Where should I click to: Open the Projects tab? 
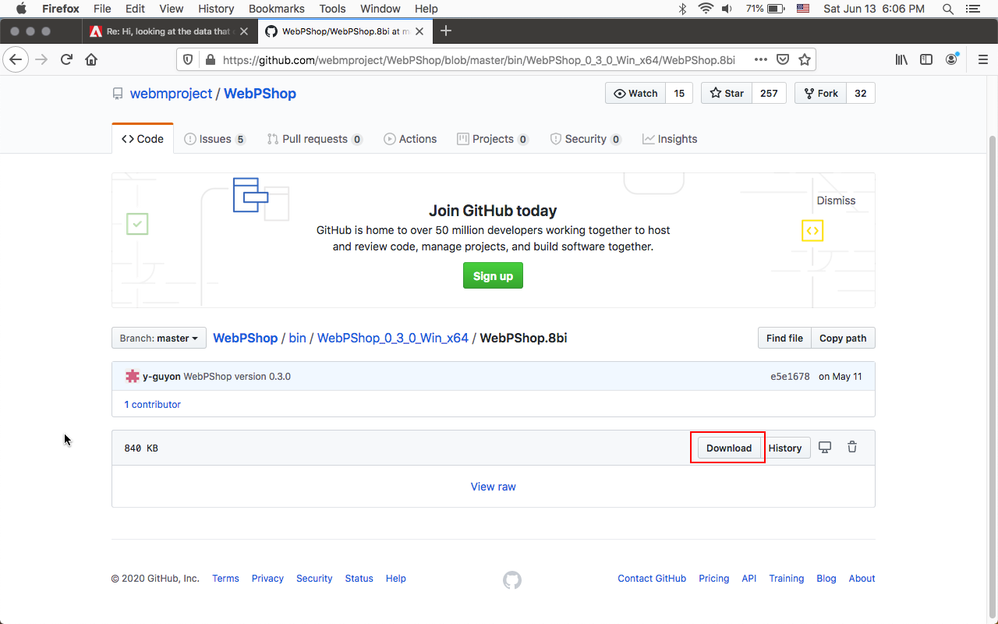[x=492, y=139]
